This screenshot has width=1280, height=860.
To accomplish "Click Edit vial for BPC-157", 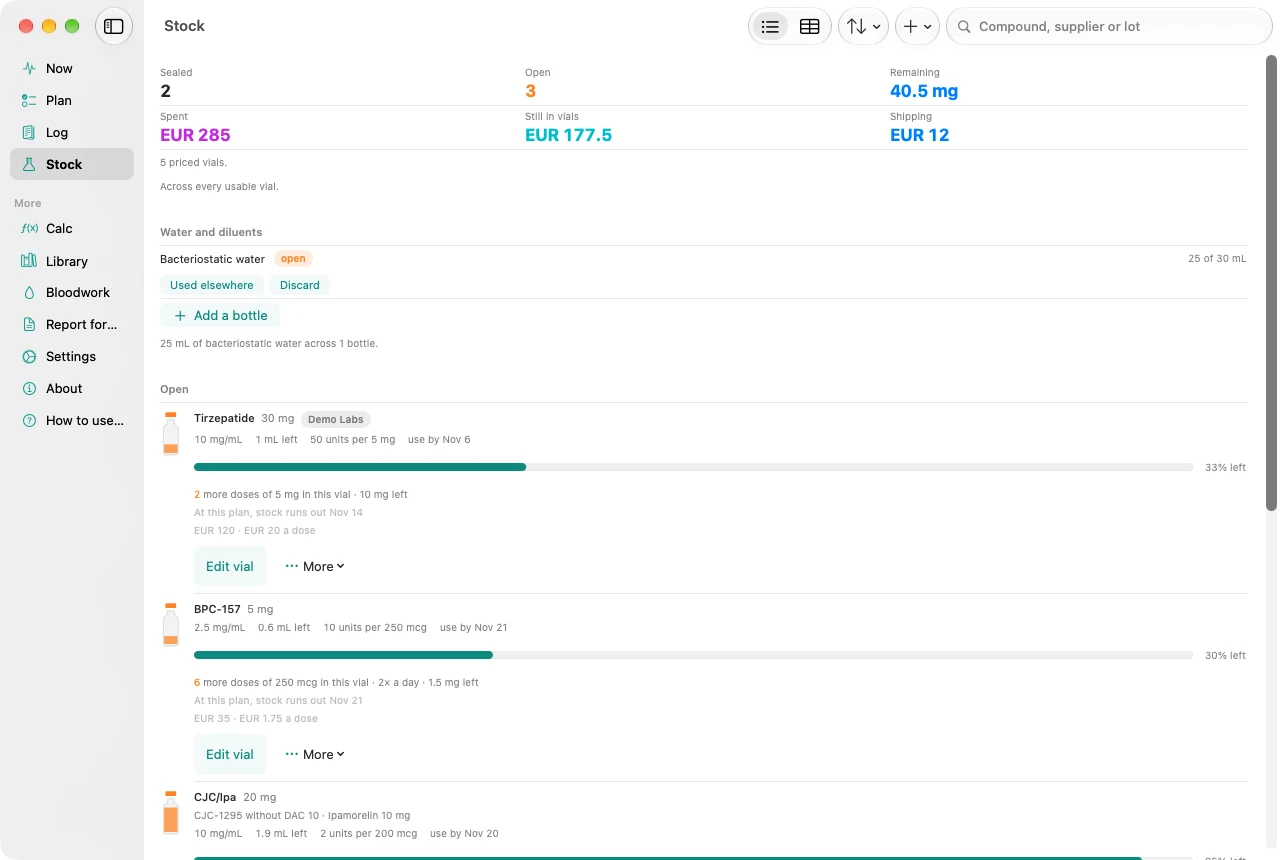I will pyautogui.click(x=230, y=755).
